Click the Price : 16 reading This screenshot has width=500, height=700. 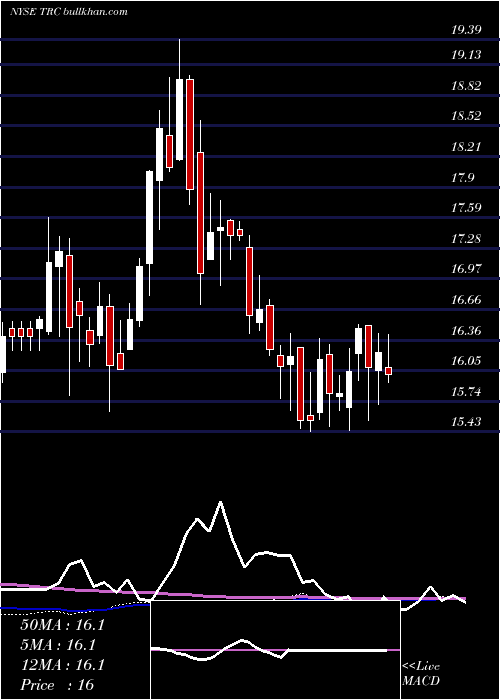(57, 685)
